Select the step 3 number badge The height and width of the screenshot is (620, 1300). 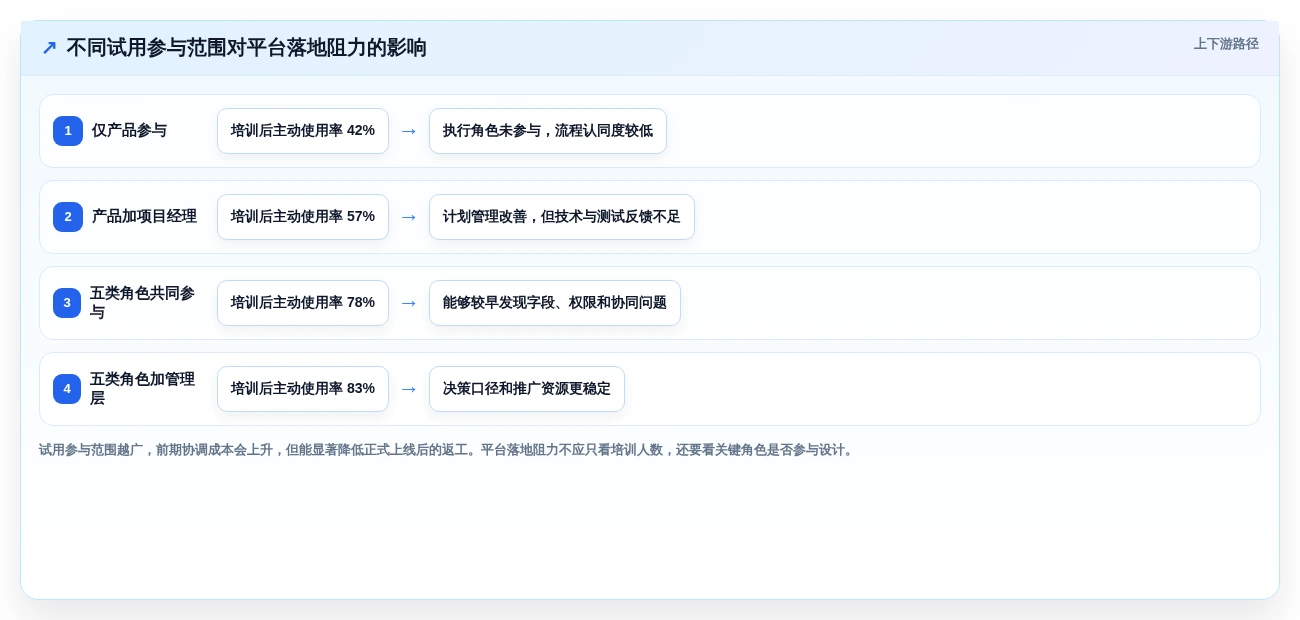point(68,303)
